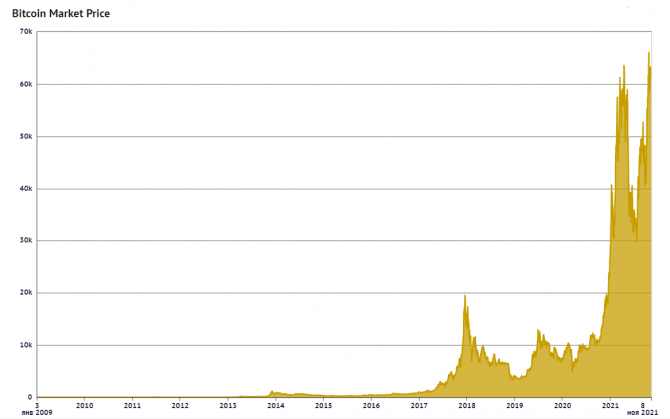Click the 2016 x-axis label
This screenshot has height=419, width=670.
[371, 405]
